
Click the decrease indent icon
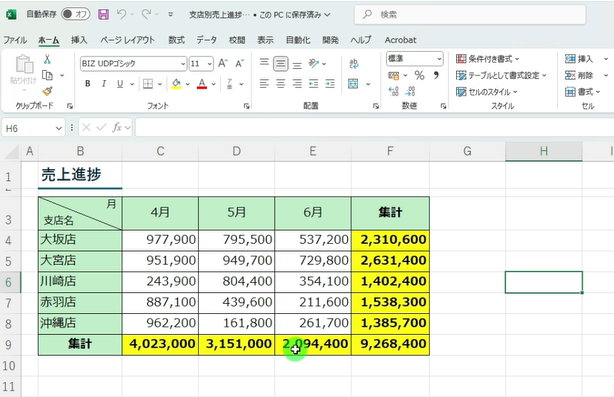coord(314,84)
